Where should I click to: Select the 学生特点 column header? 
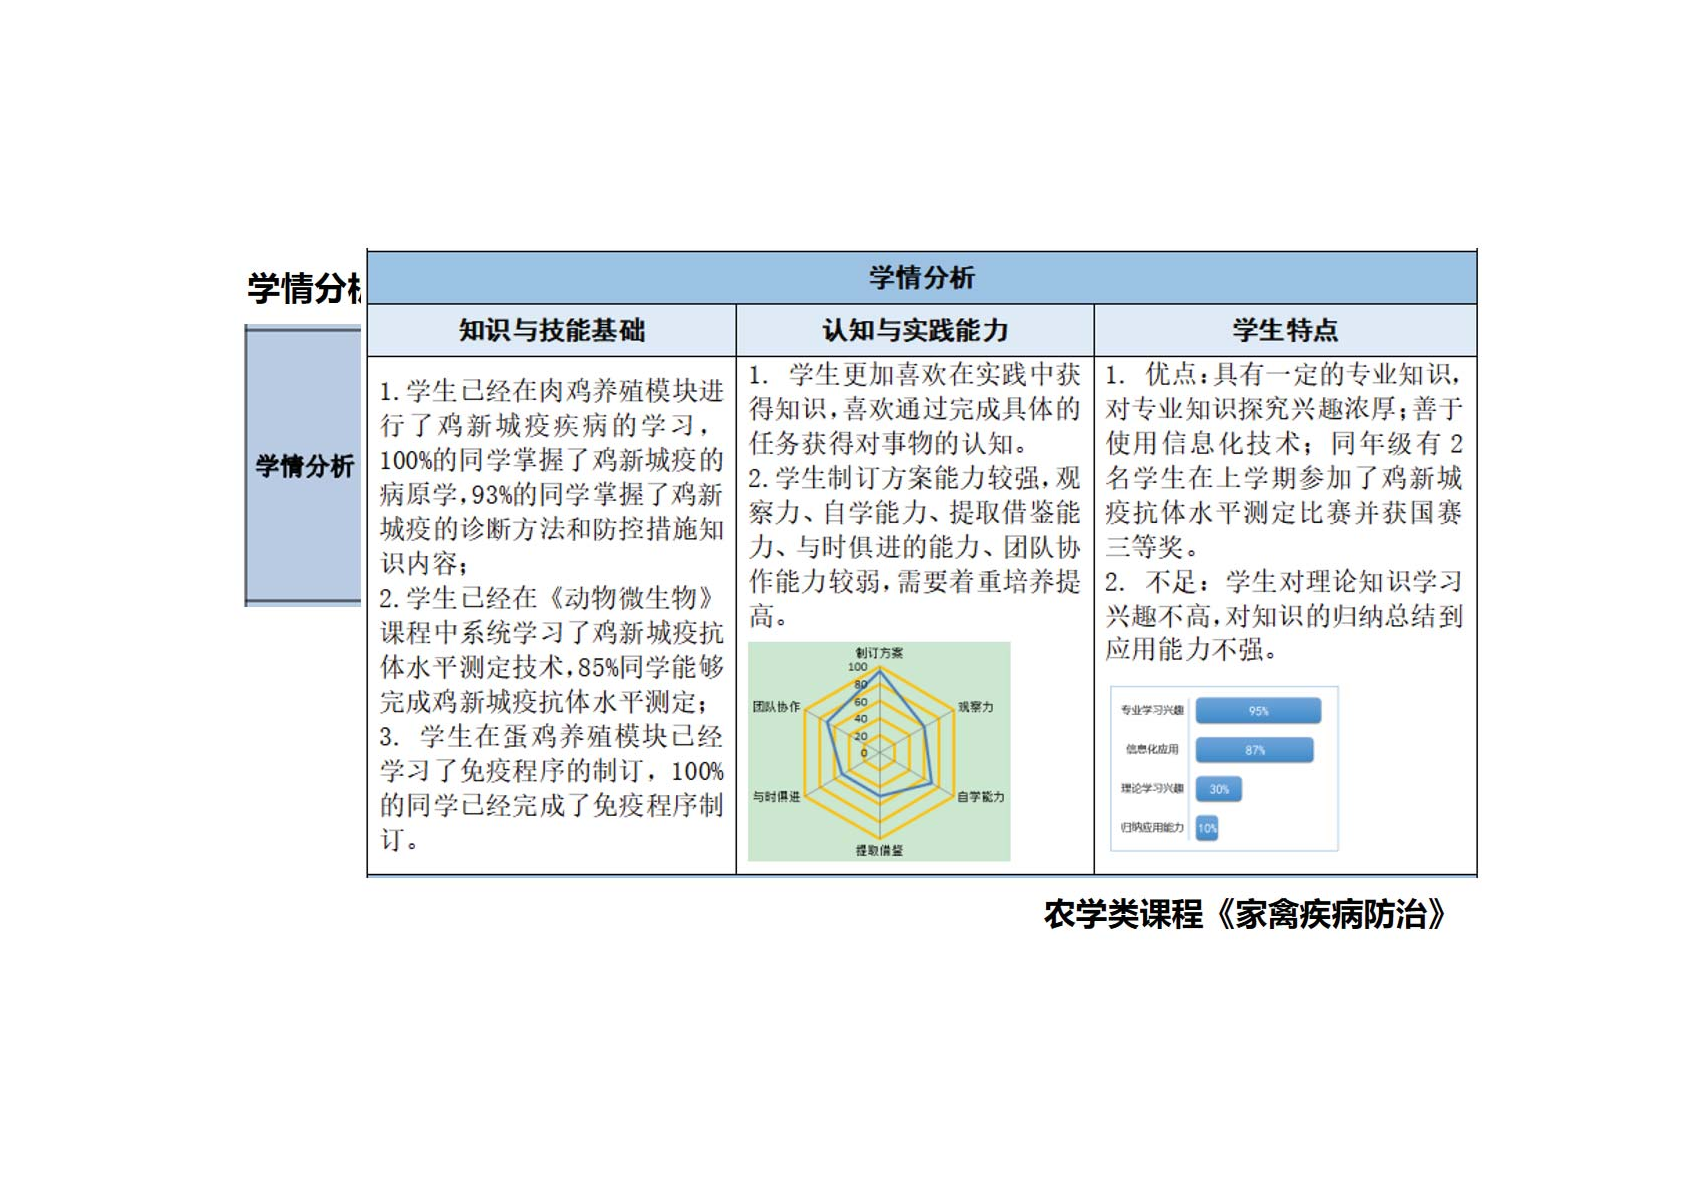1285,330
